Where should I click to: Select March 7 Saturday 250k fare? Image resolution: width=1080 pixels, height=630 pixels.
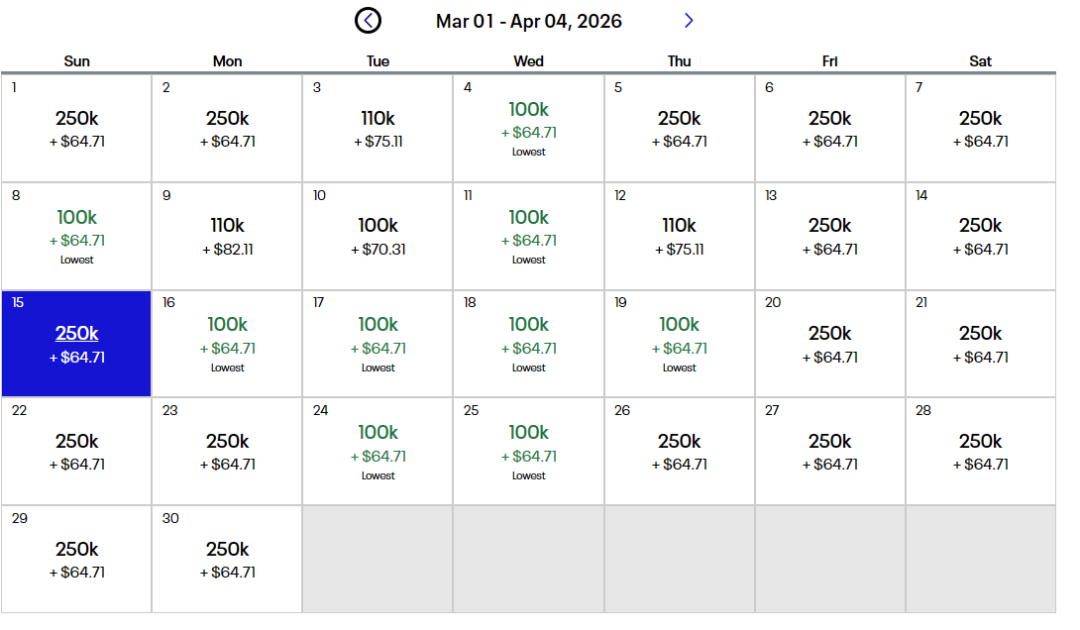tap(980, 128)
